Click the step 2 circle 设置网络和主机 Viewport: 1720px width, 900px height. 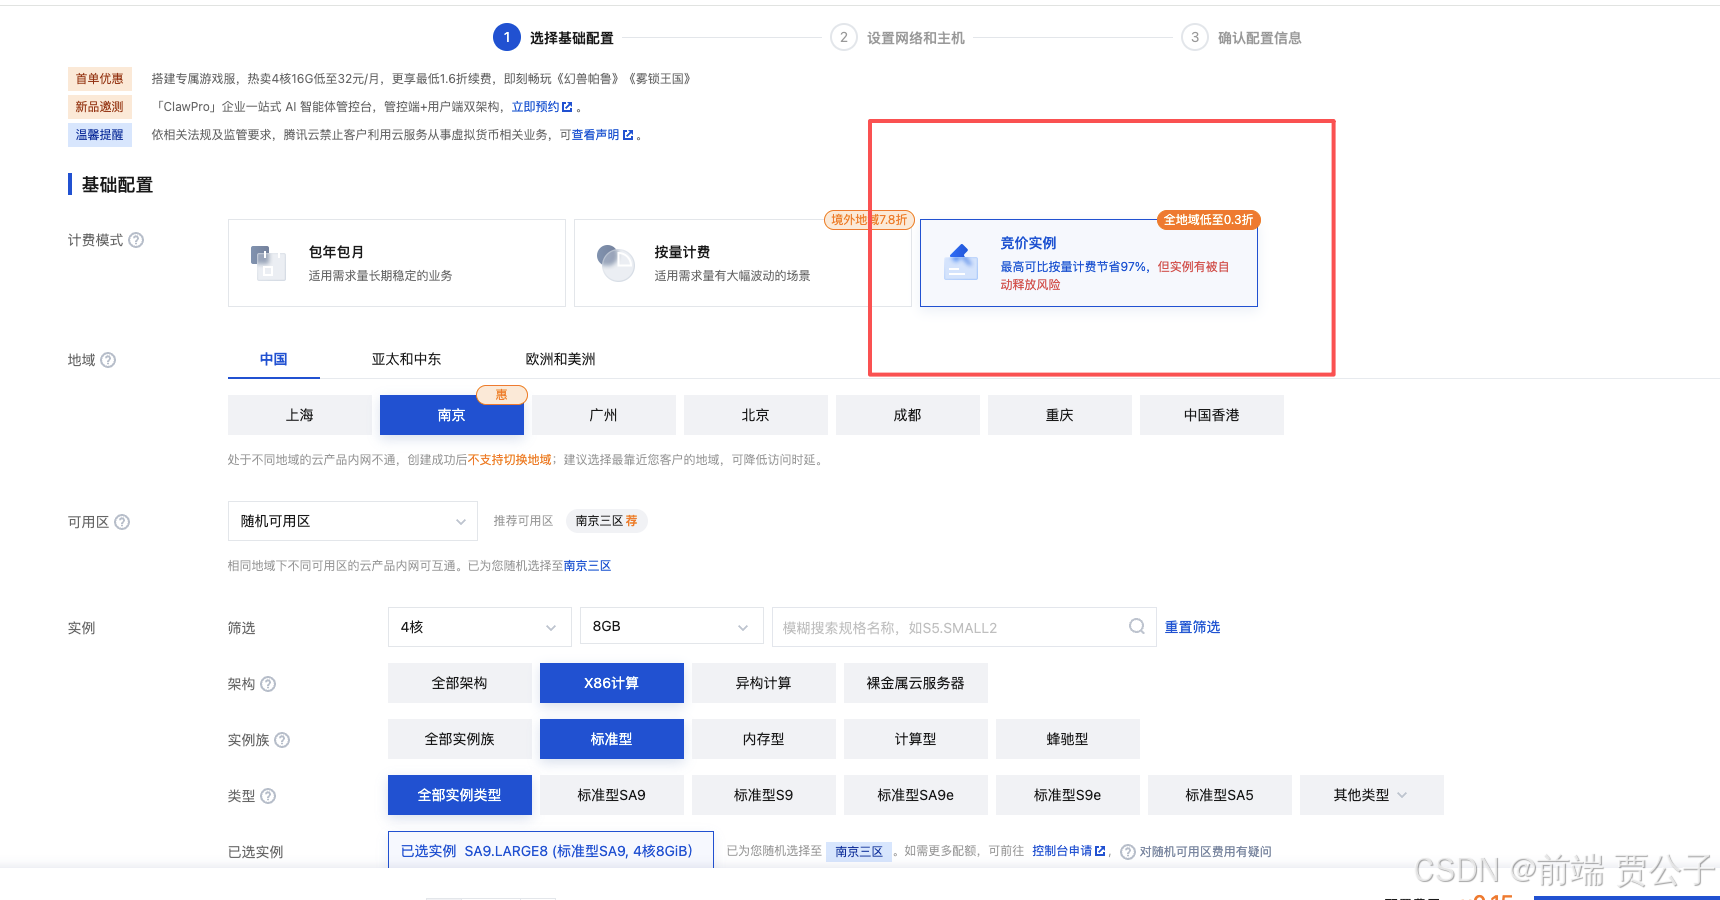coord(844,38)
